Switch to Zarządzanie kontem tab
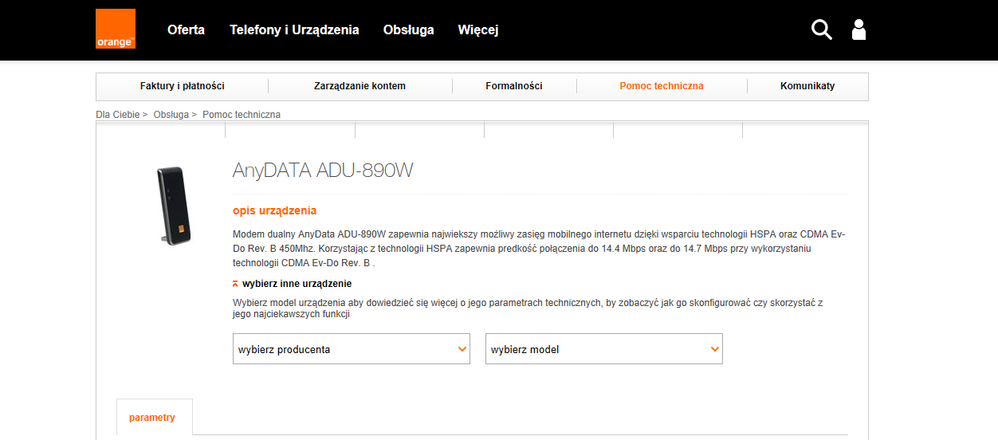Image resolution: width=998 pixels, height=440 pixels. (x=360, y=86)
